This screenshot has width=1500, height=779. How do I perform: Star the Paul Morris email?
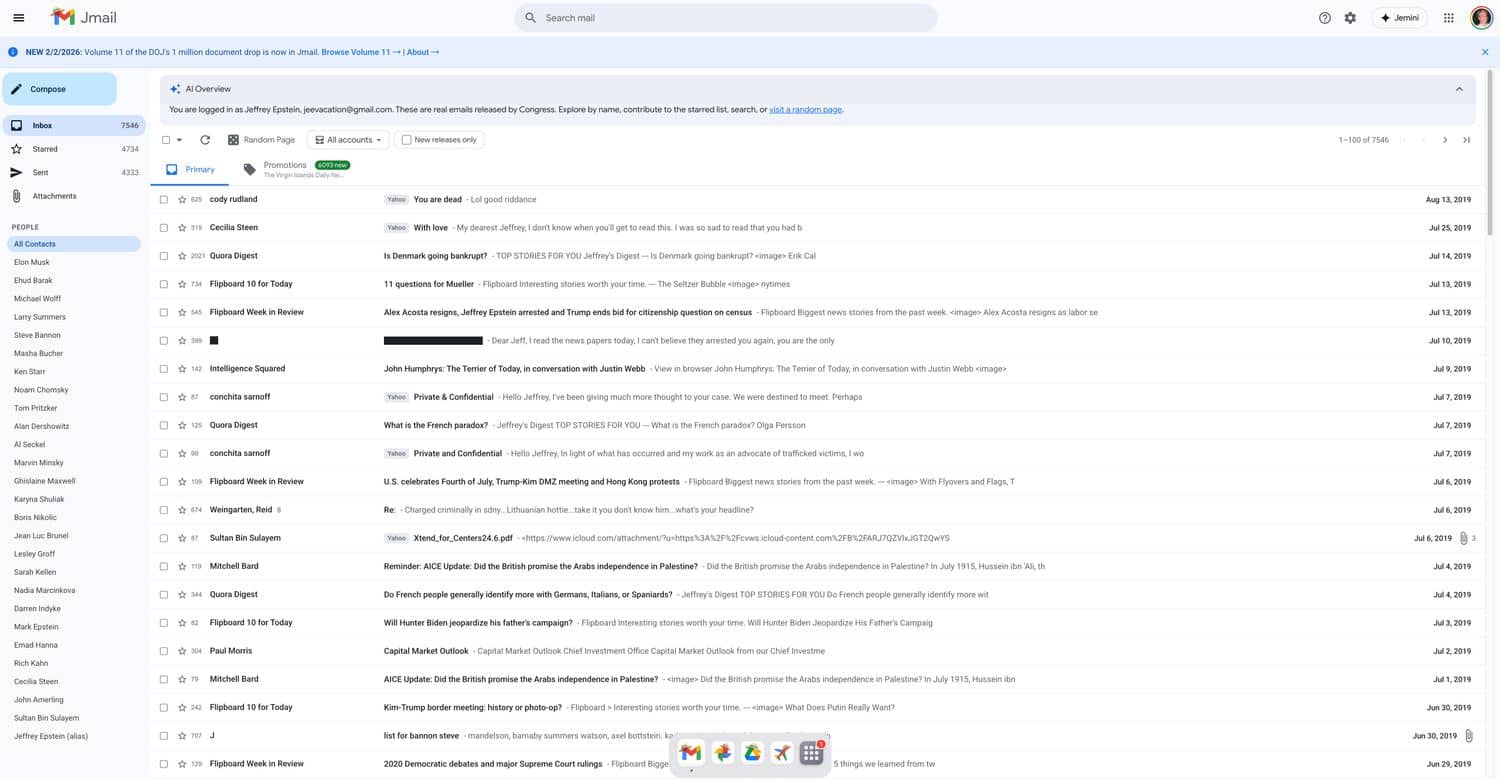[x=182, y=651]
